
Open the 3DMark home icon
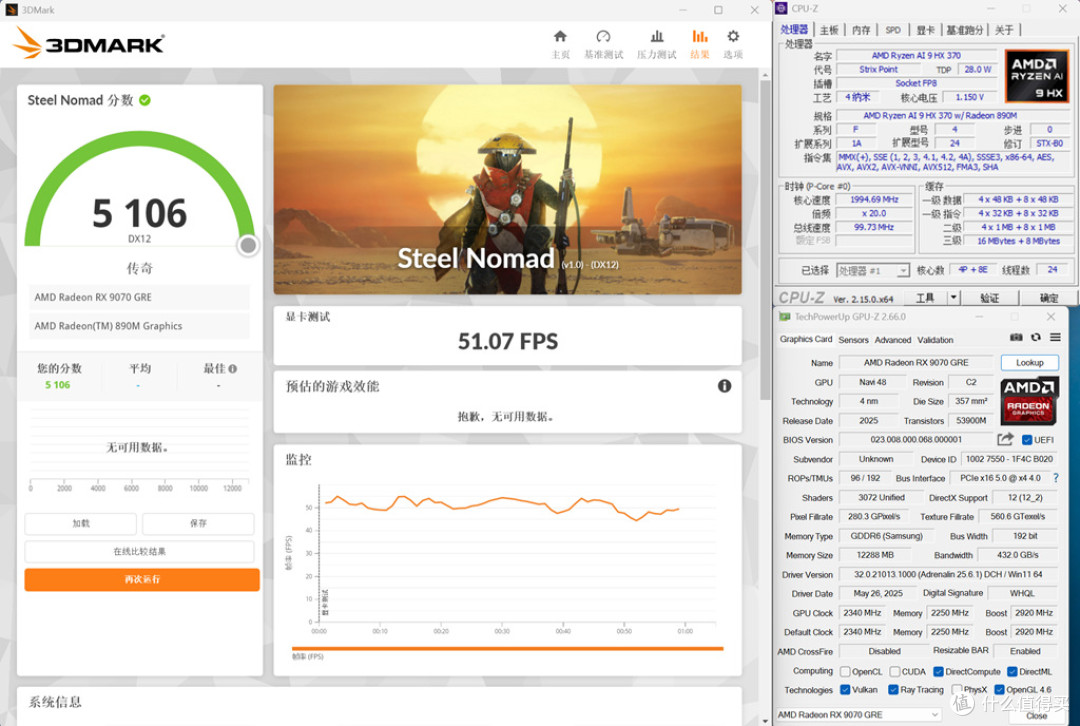(x=560, y=37)
